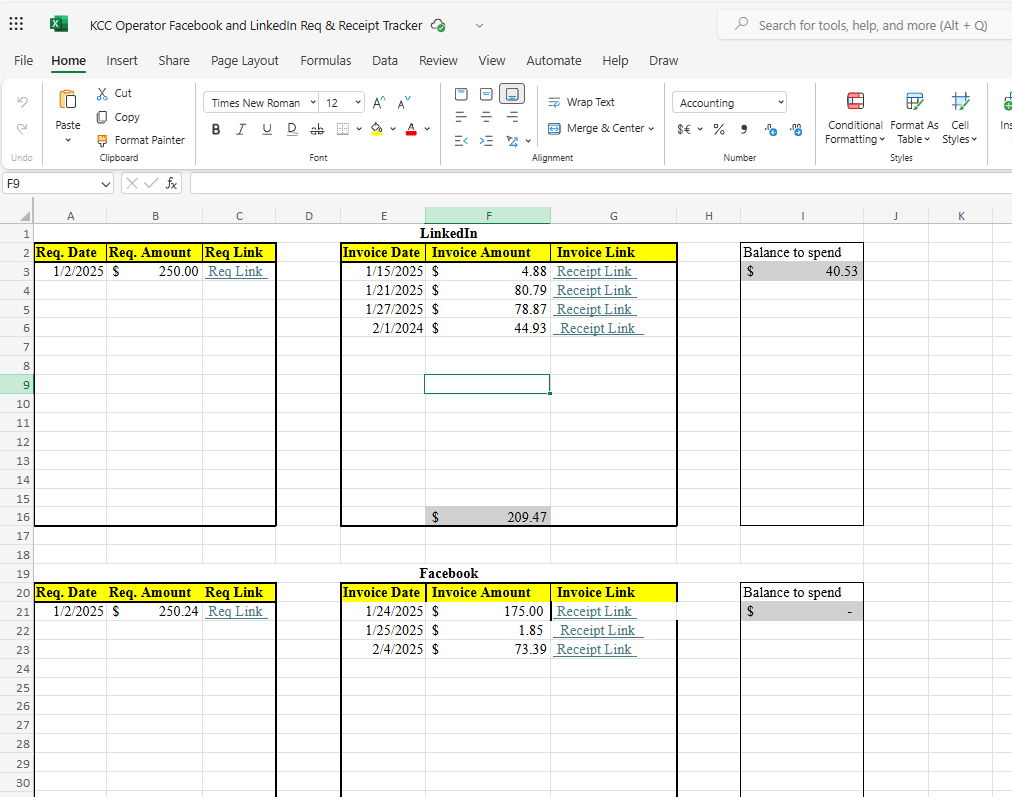Viewport: 1012px width, 797px height.
Task: Open the Fill Color dropdown arrow
Action: 391,129
